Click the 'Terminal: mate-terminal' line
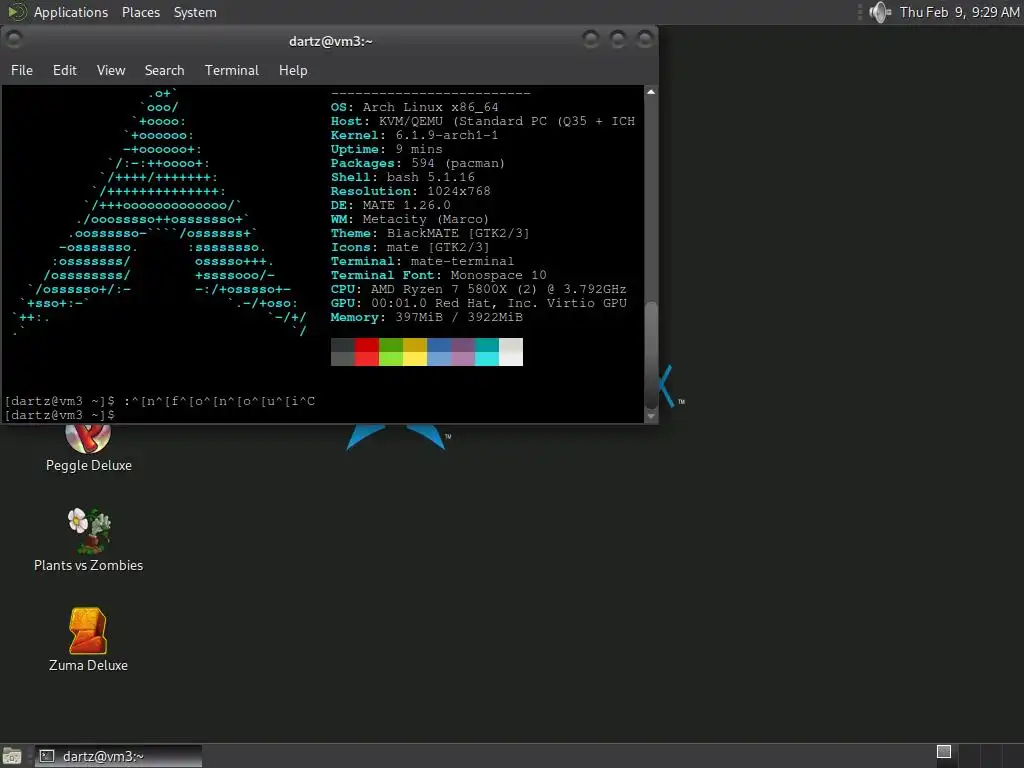This screenshot has width=1024, height=768. tap(423, 261)
